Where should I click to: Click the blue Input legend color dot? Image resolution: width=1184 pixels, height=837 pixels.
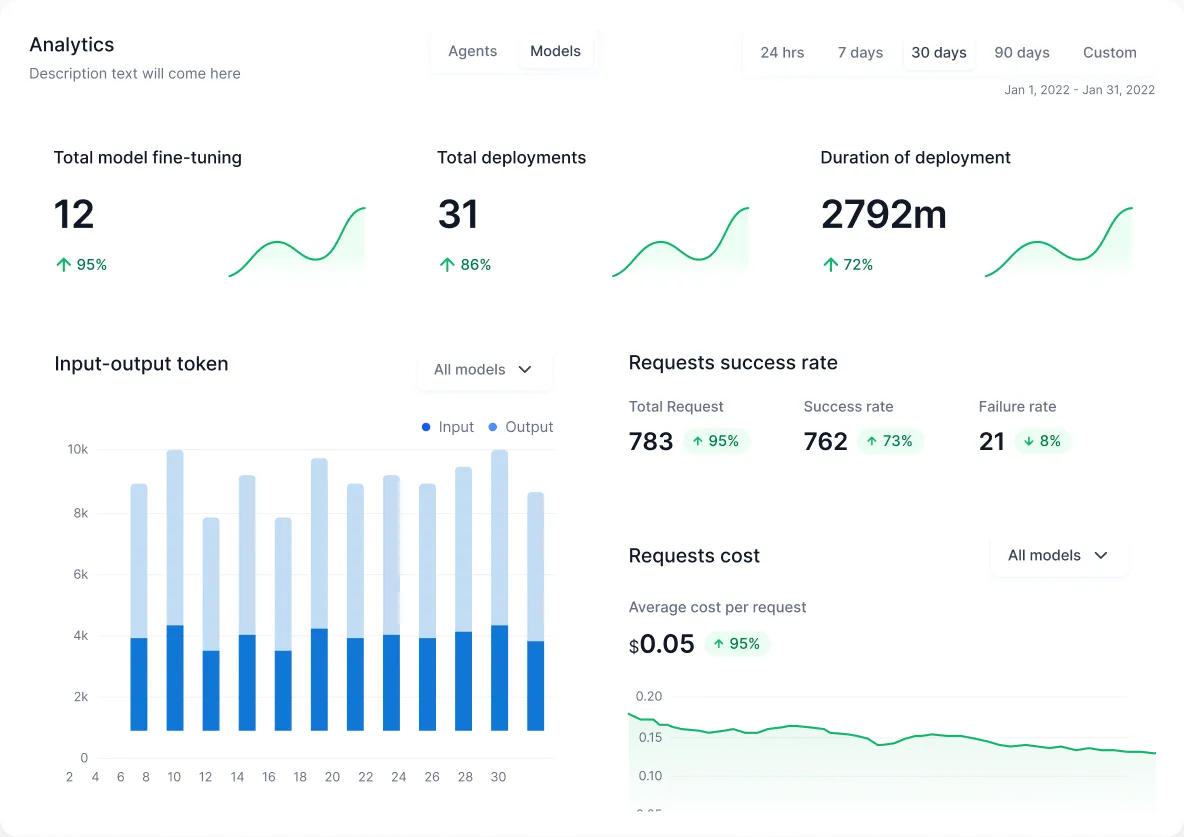(425, 427)
